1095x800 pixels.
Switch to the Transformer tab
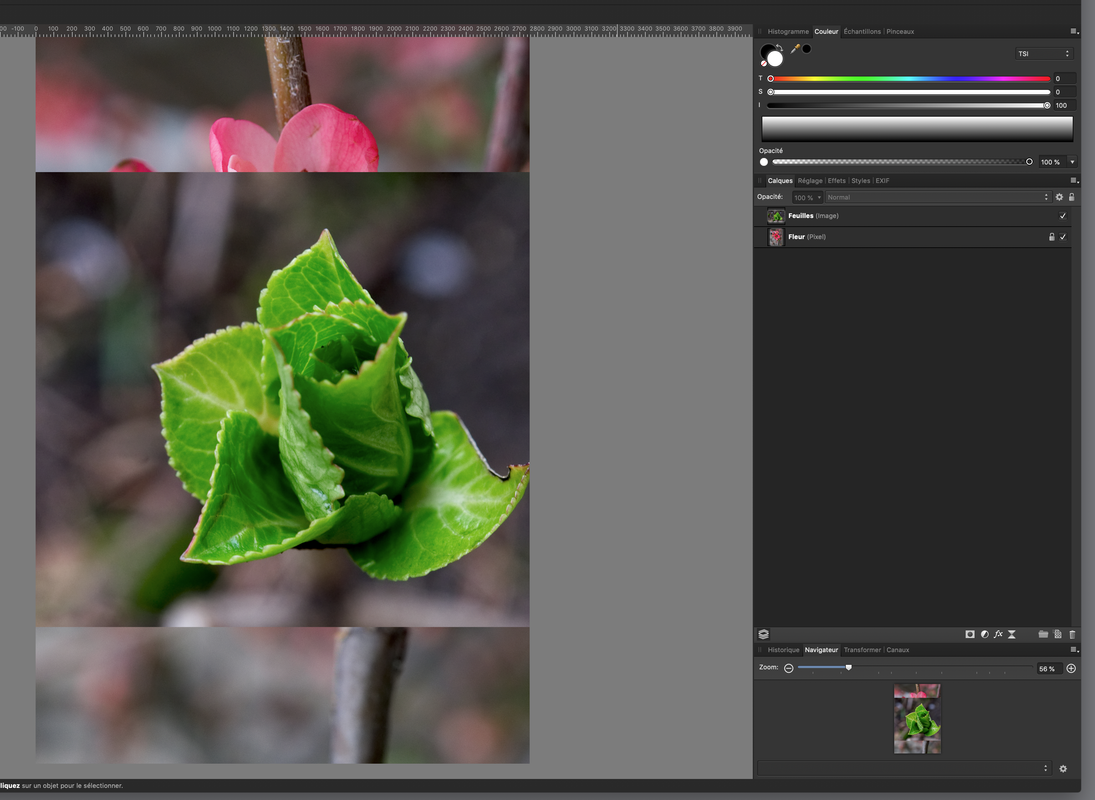point(862,650)
